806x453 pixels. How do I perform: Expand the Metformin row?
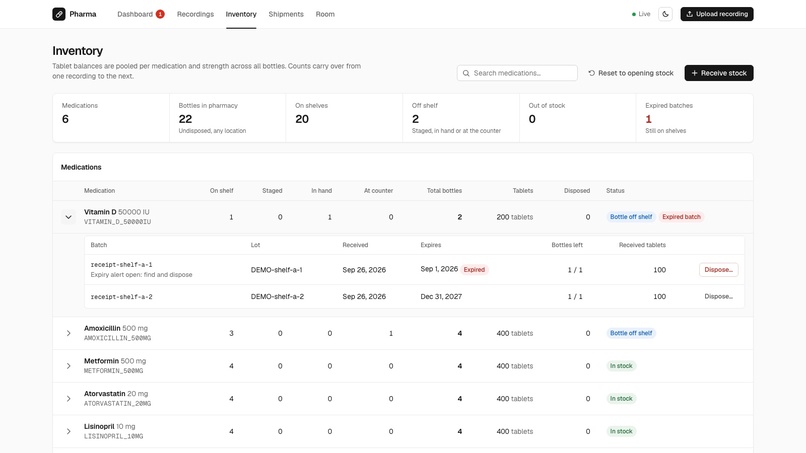(68, 366)
